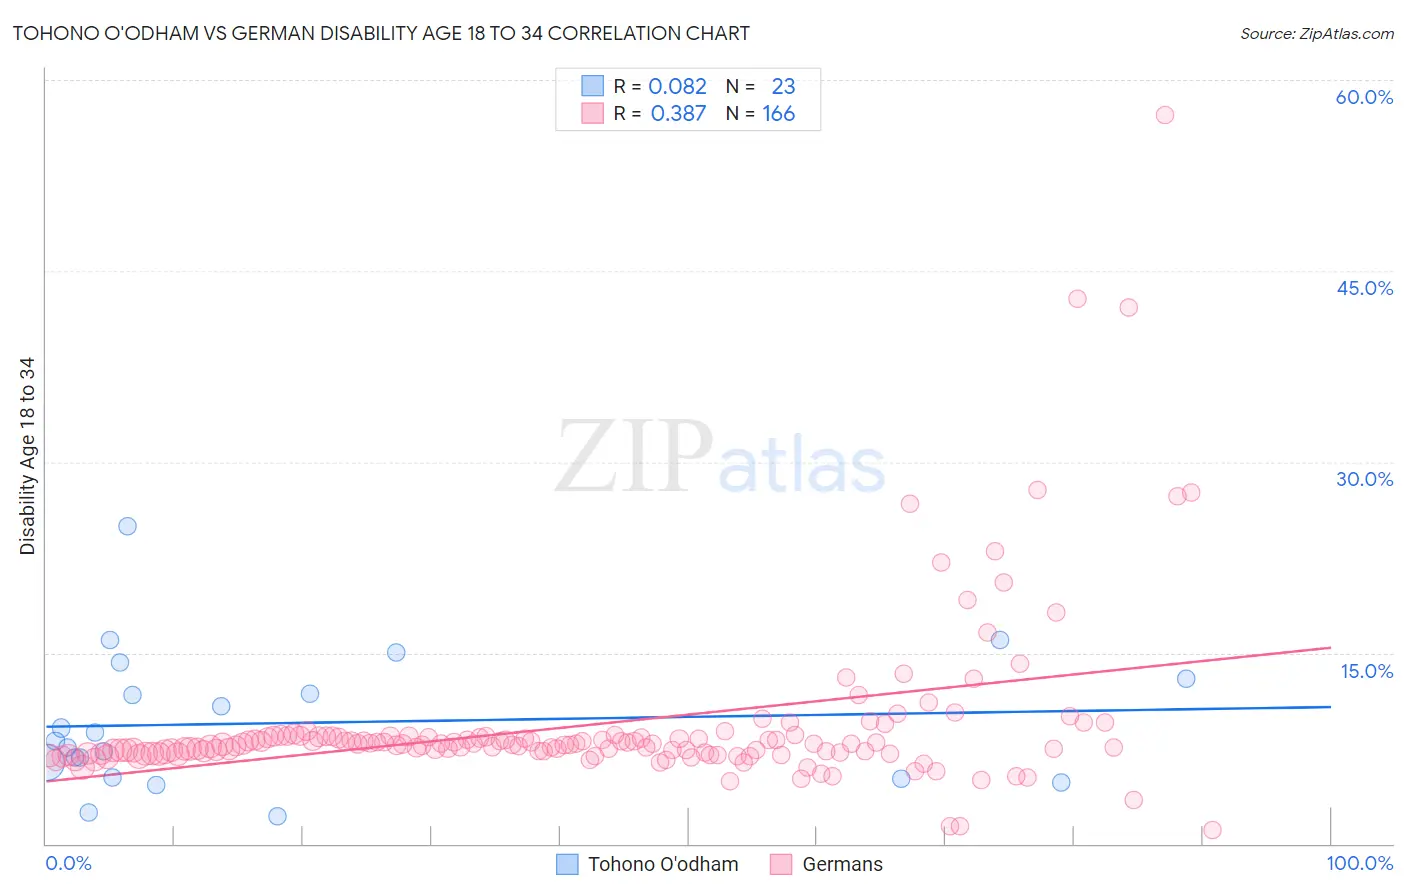Click the ZIPatlas watermark logo

[x=720, y=457]
